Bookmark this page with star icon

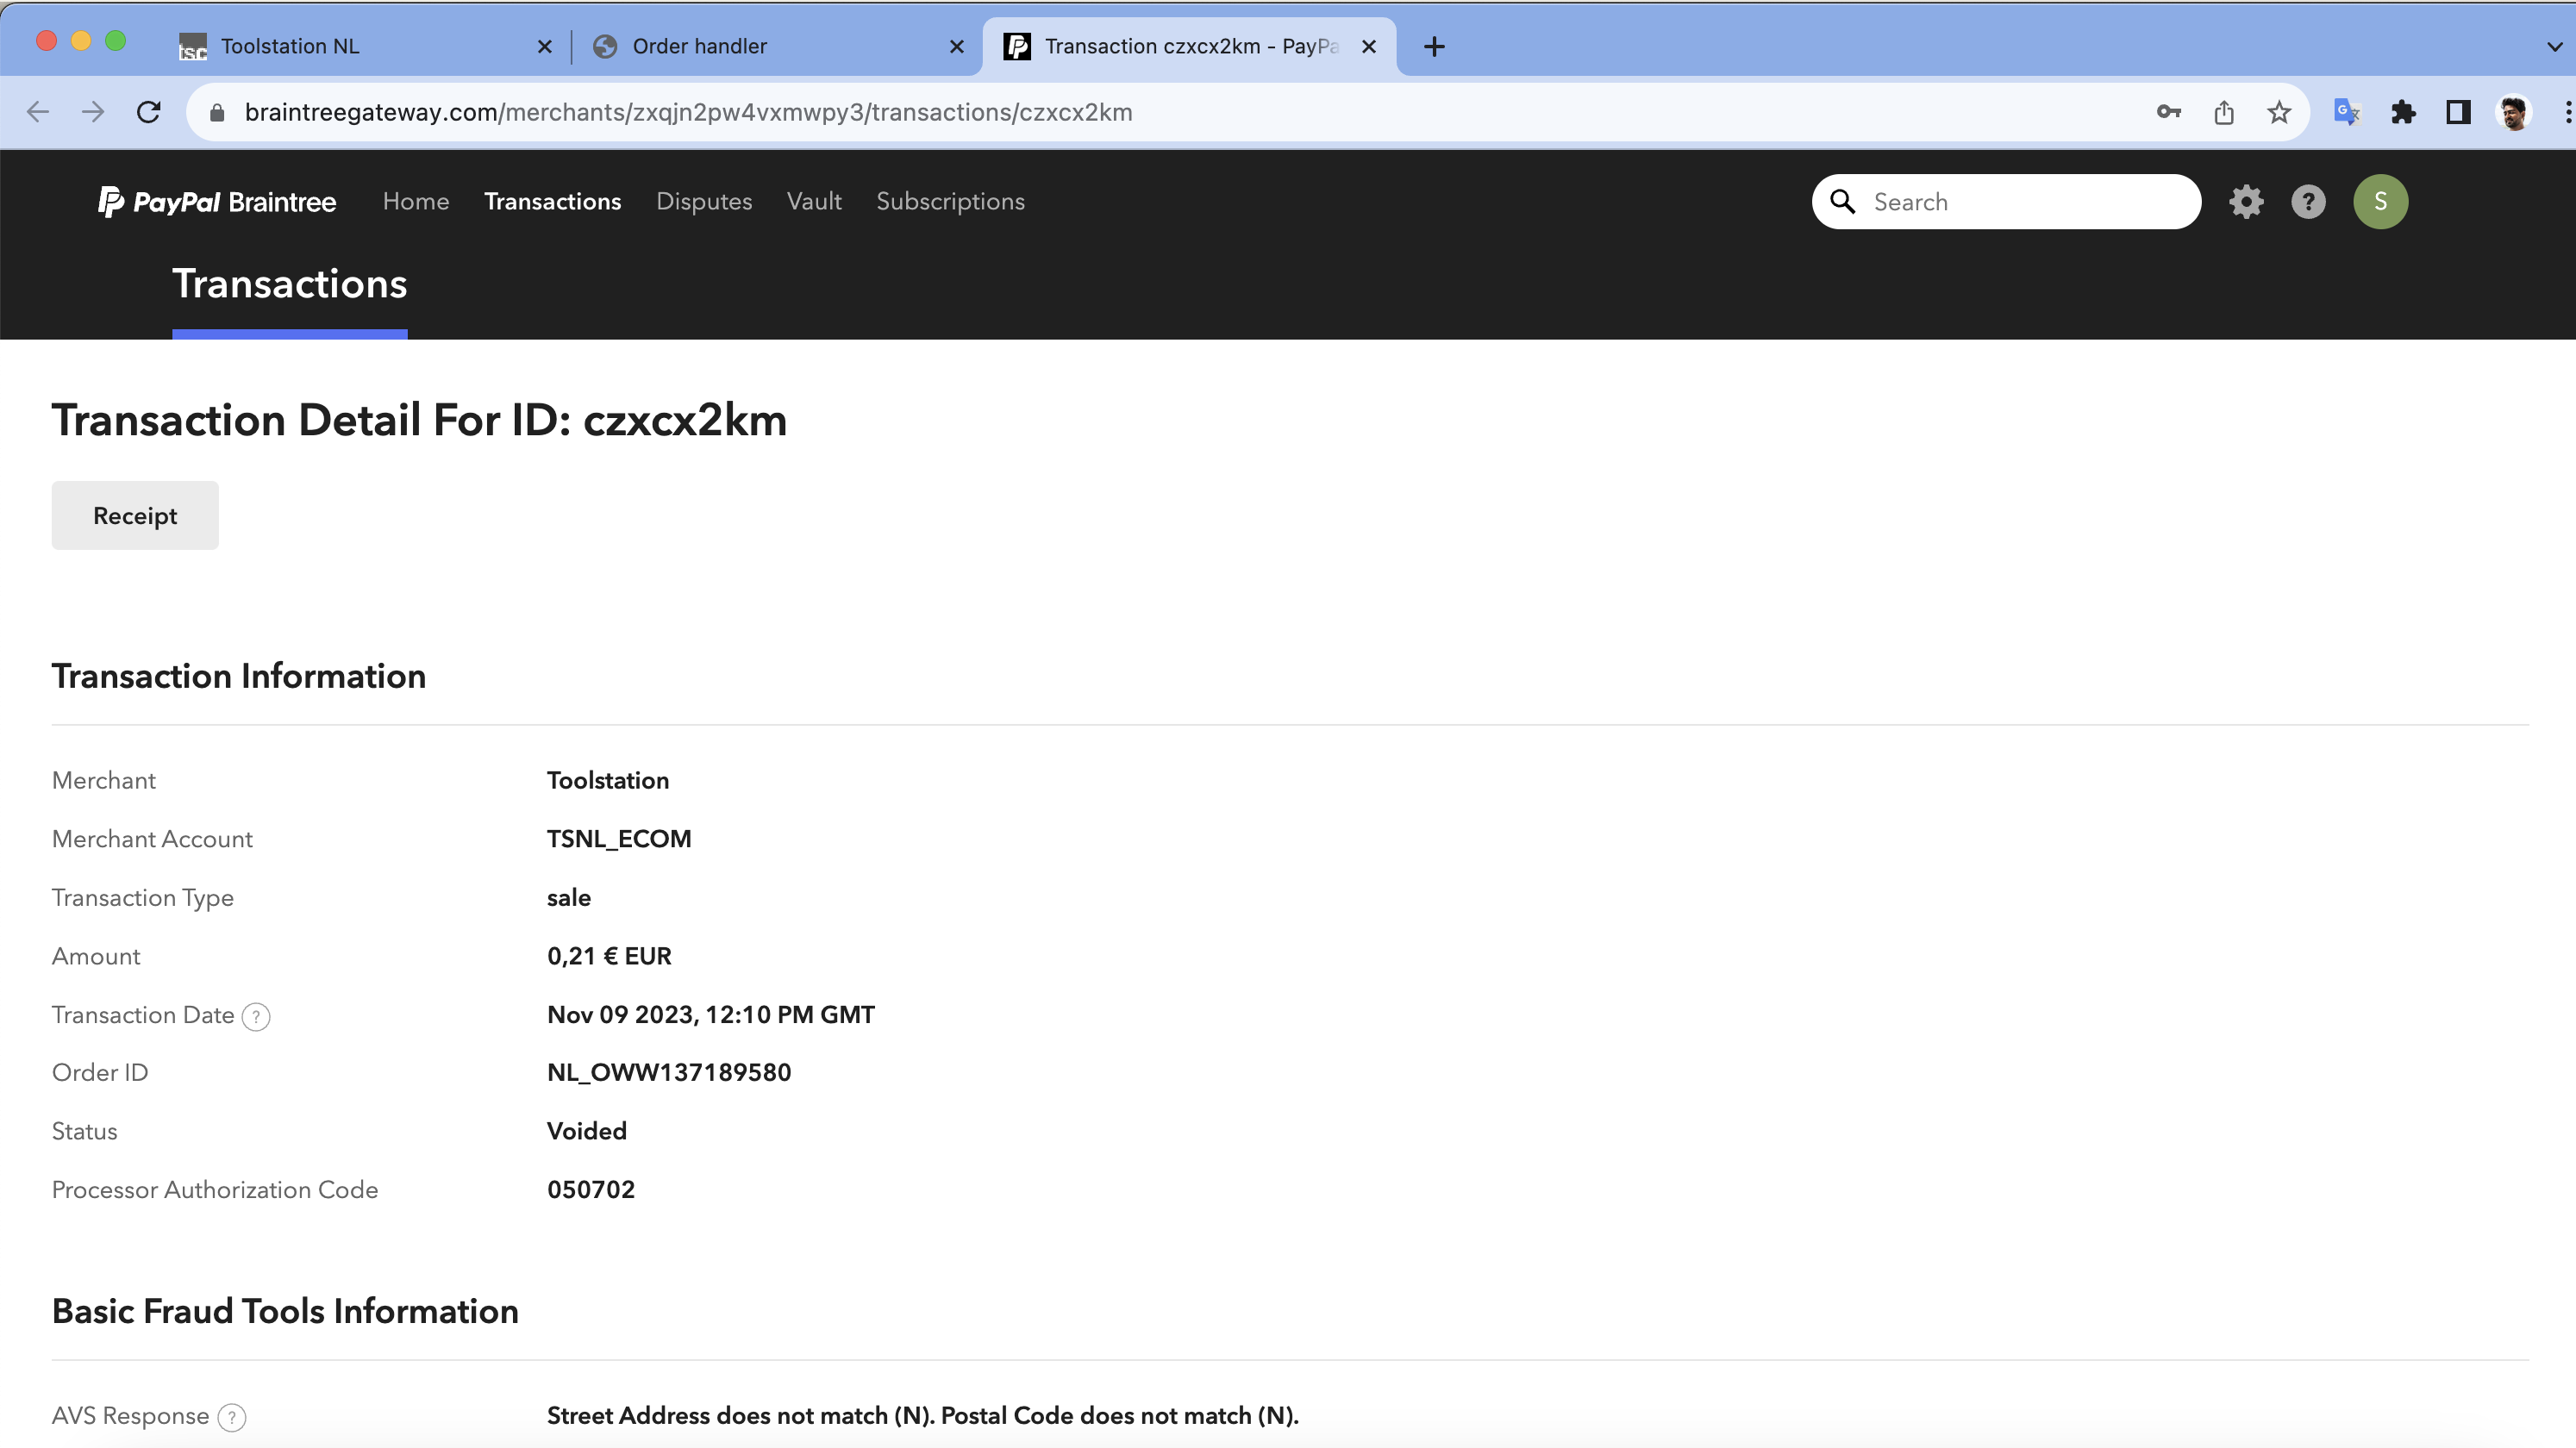pos(2279,112)
